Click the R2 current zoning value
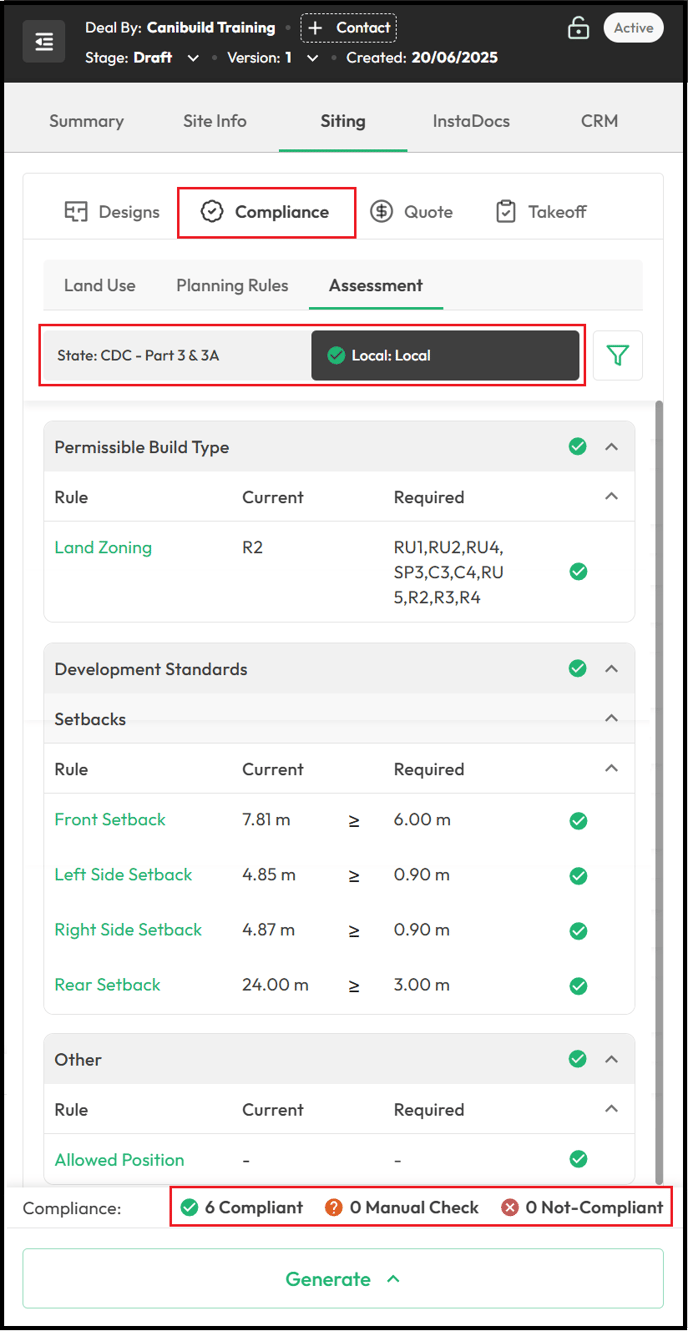The image size is (688, 1331). pyautogui.click(x=252, y=547)
